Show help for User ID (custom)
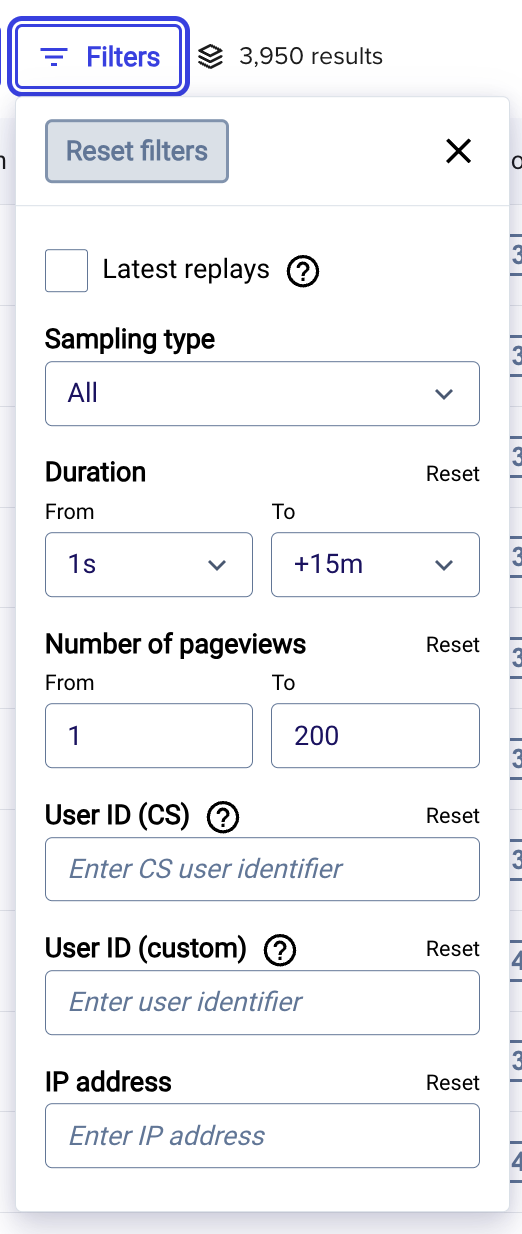The image size is (522, 1234). (x=280, y=950)
